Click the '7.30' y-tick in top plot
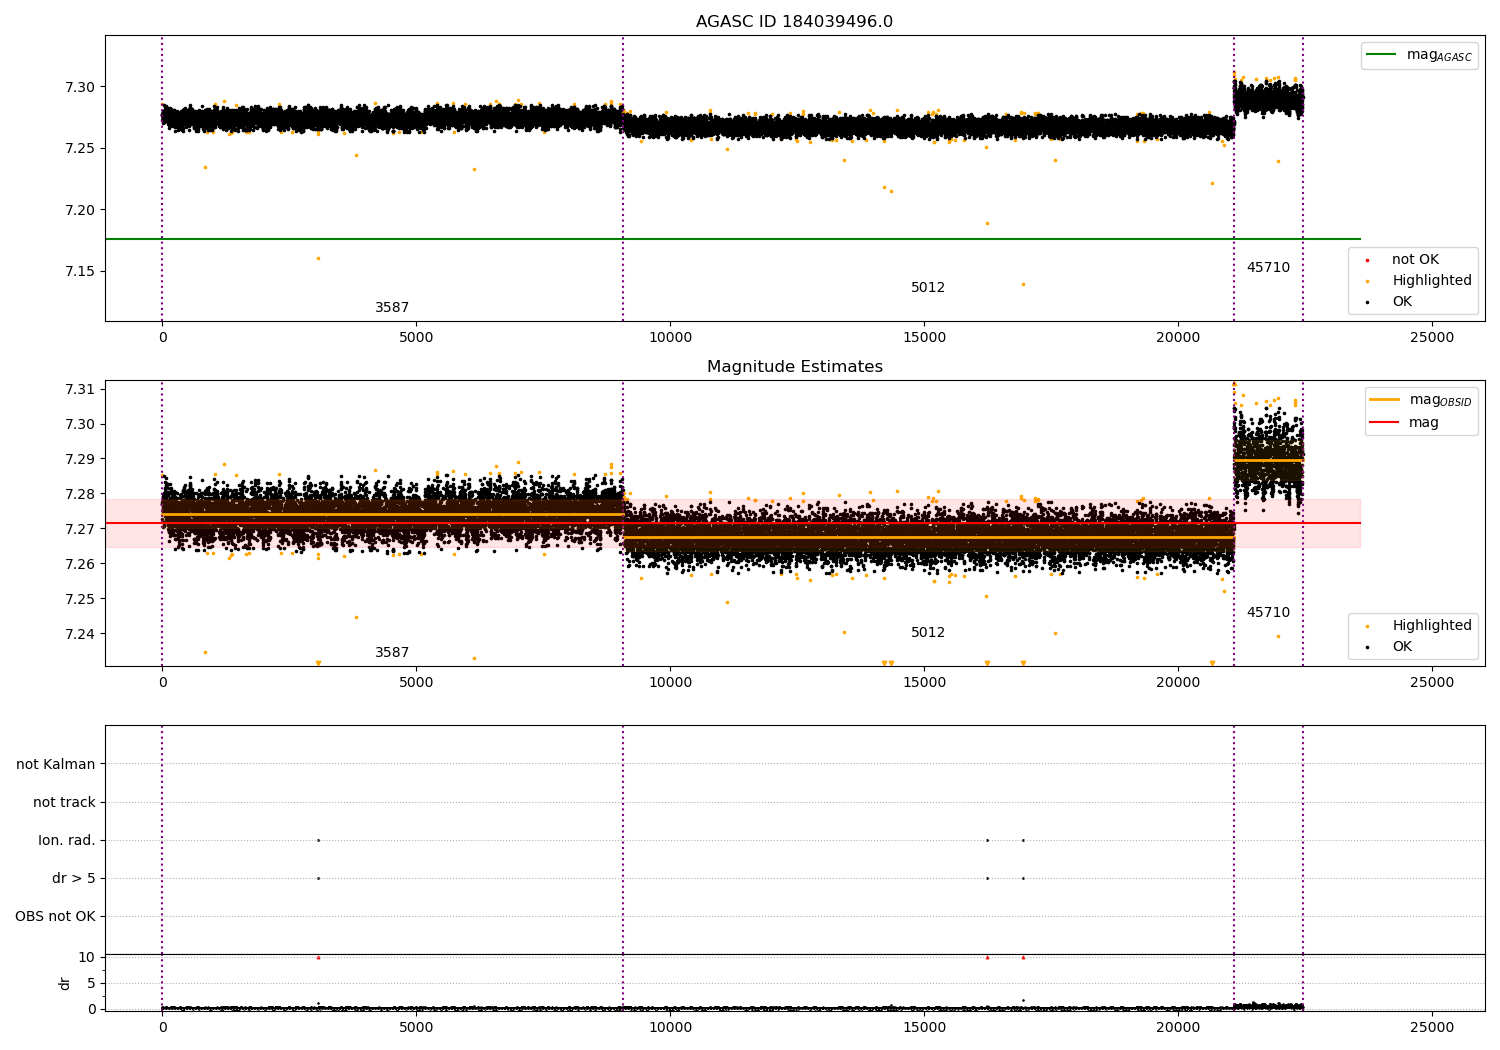 (x=80, y=87)
